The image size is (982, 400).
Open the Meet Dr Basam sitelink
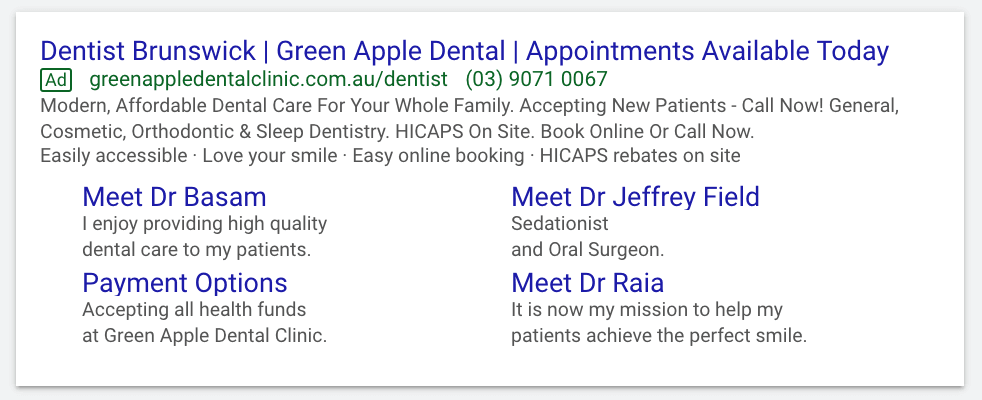[174, 197]
